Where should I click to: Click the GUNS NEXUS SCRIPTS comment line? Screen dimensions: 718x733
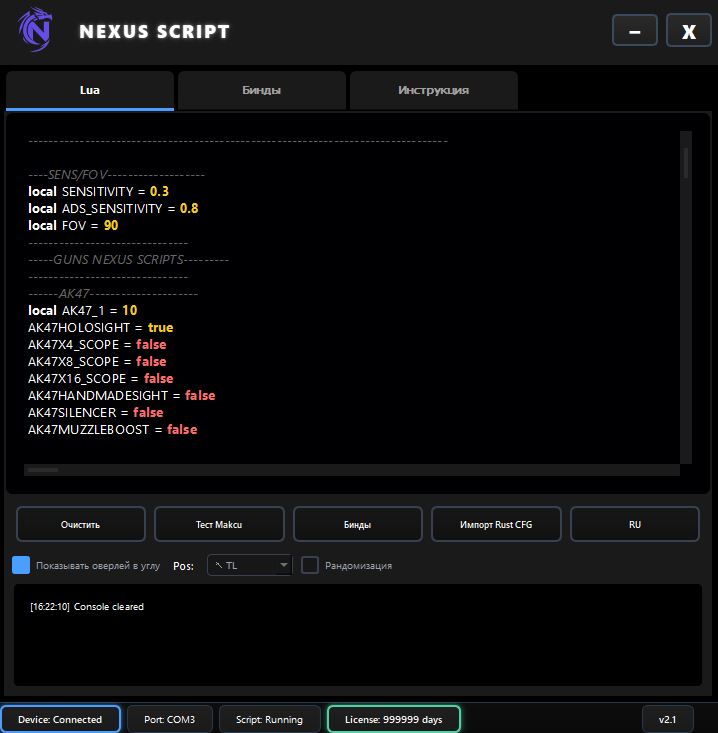point(129,260)
